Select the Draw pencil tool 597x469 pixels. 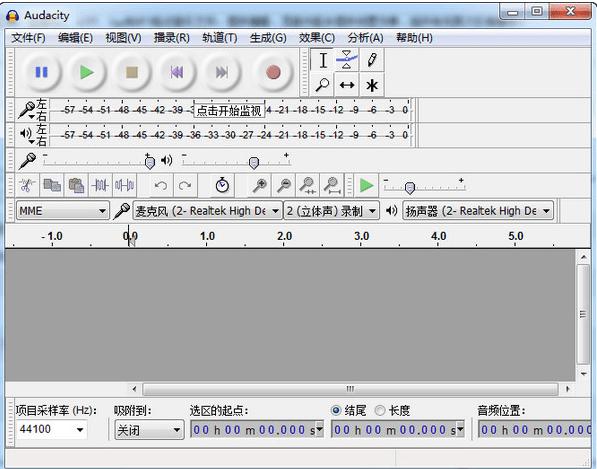coord(372,60)
